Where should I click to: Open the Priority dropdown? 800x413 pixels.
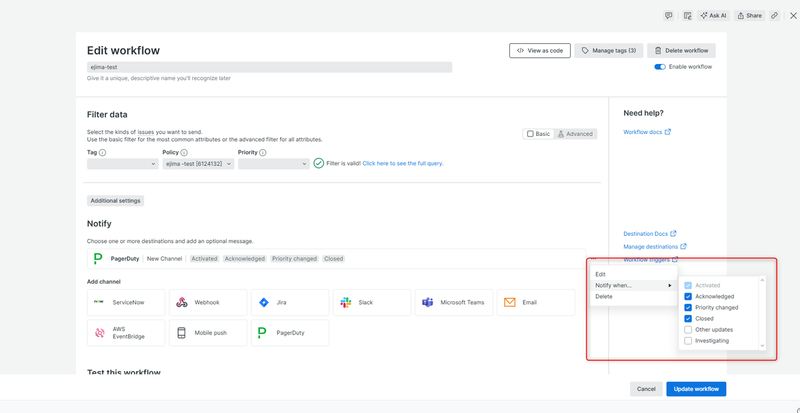(273, 164)
